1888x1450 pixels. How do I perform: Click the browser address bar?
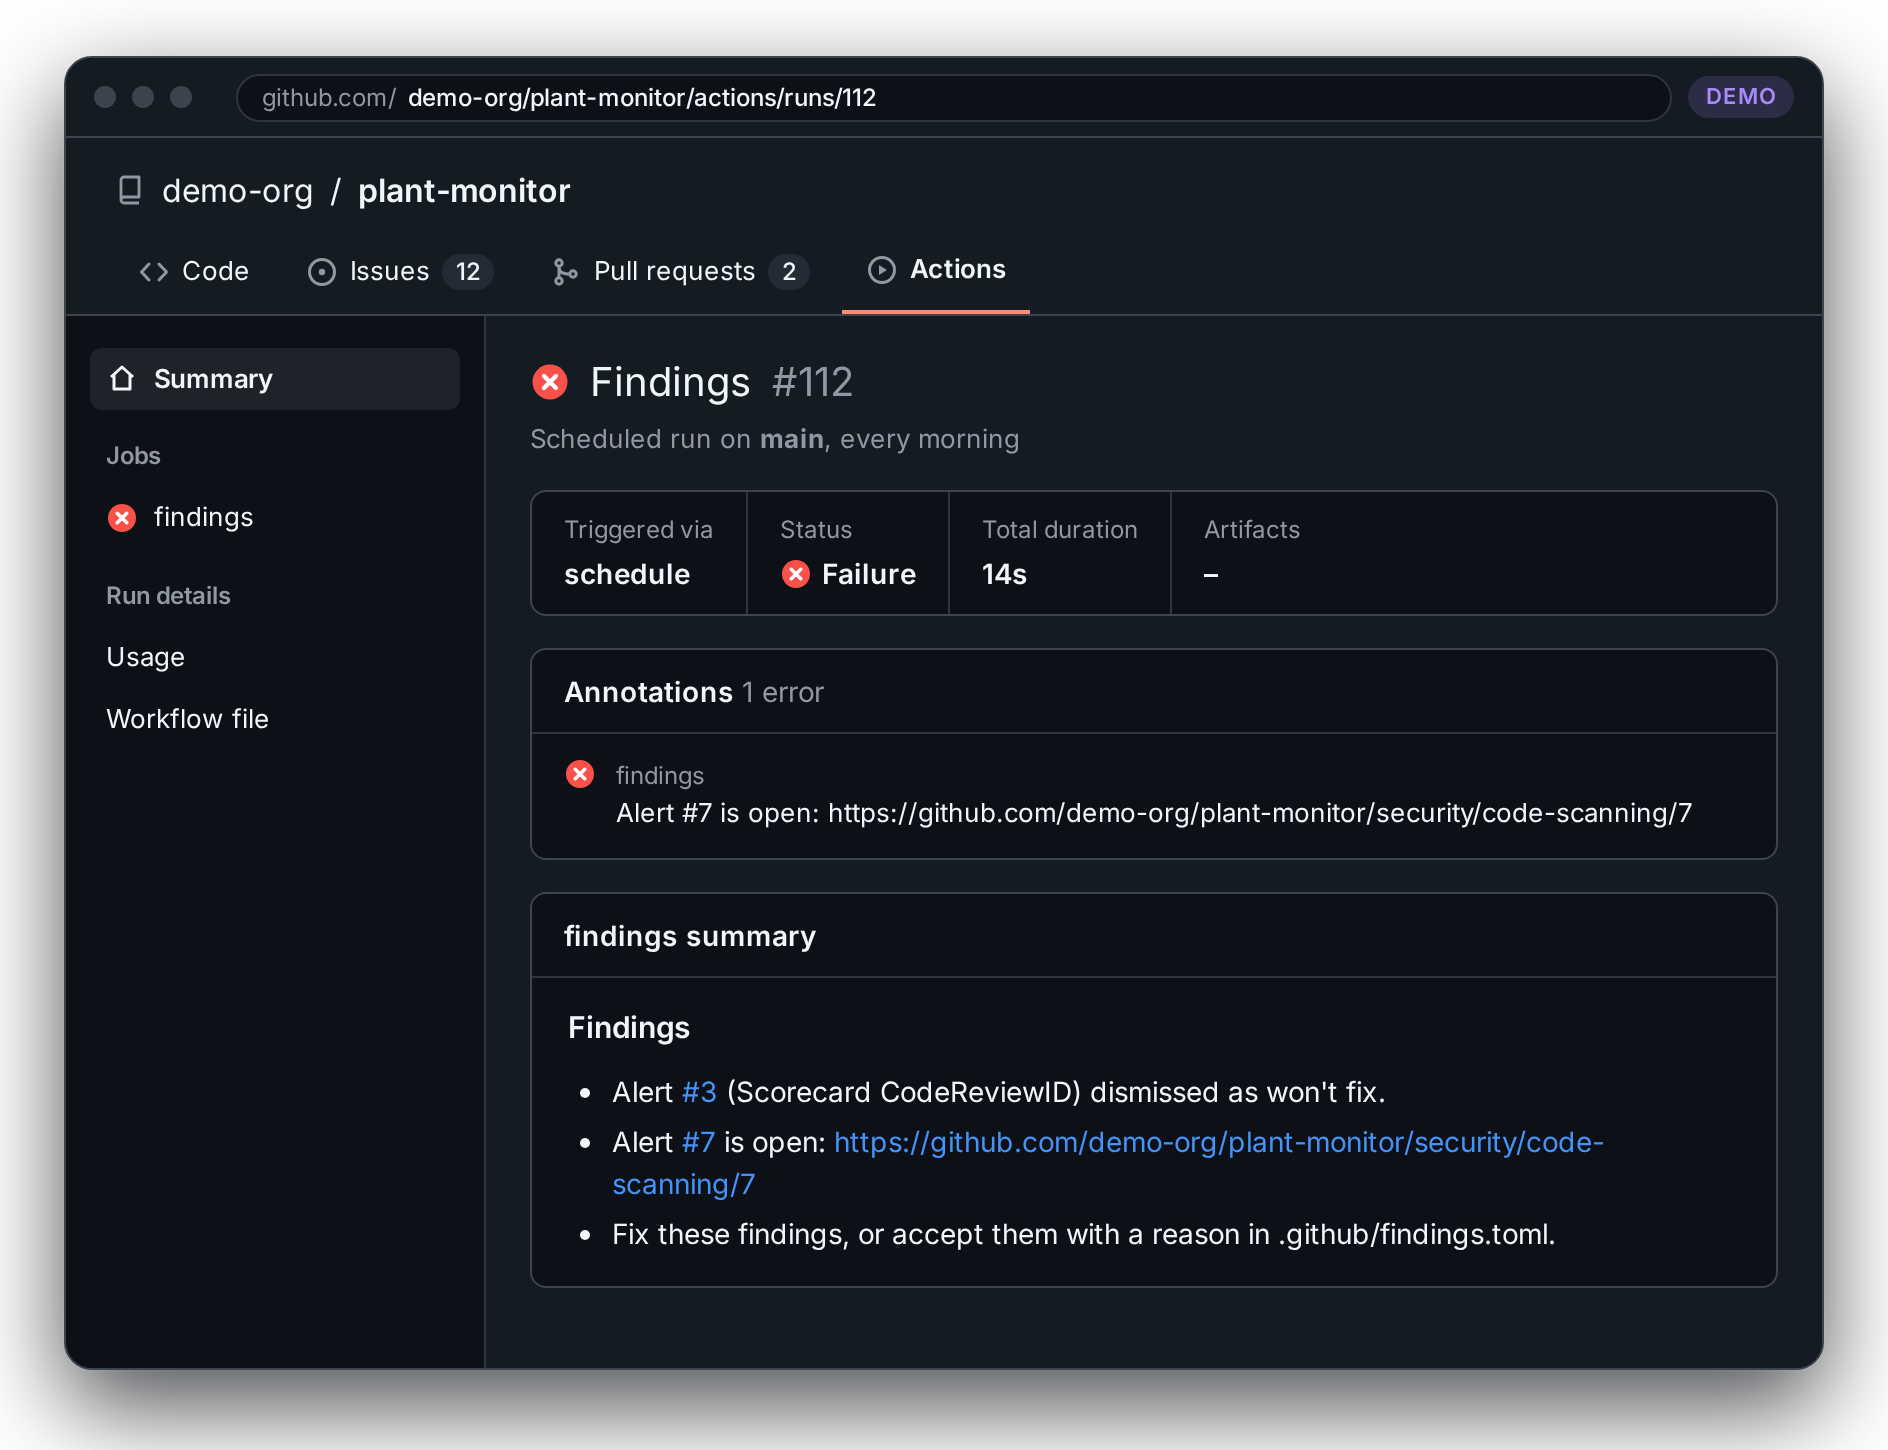(953, 98)
